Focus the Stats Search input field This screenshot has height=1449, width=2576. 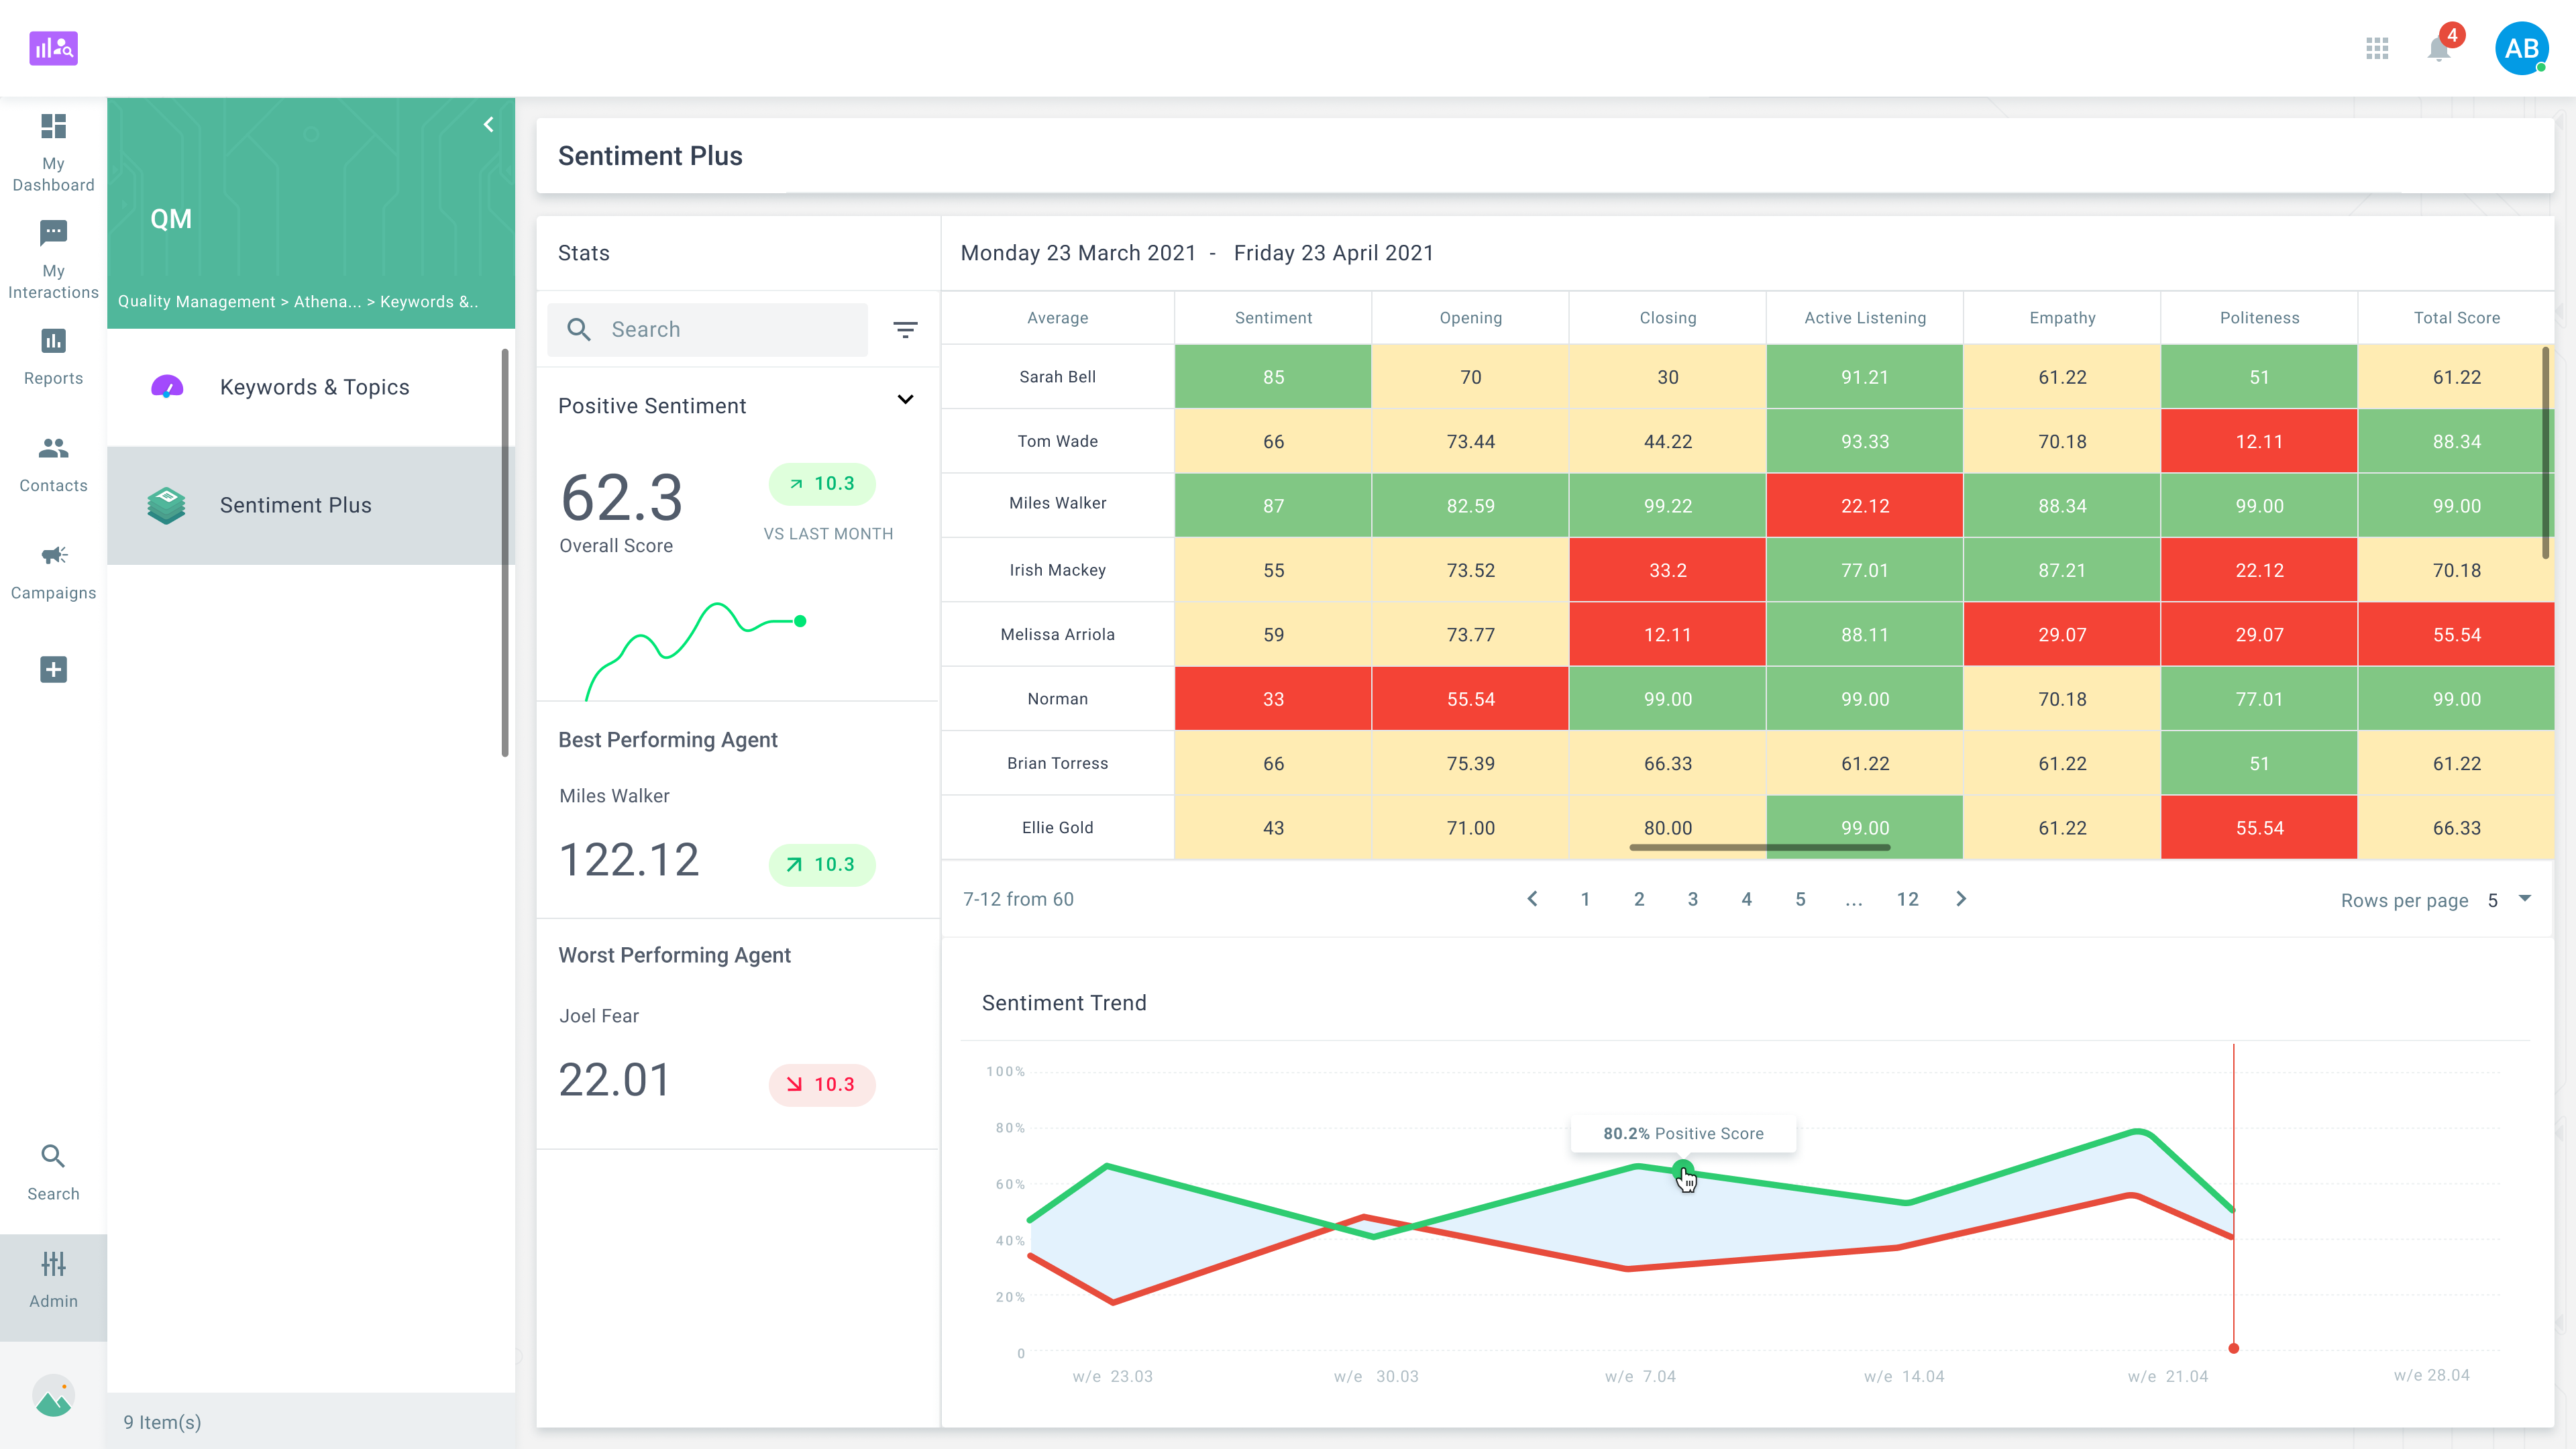(707, 329)
